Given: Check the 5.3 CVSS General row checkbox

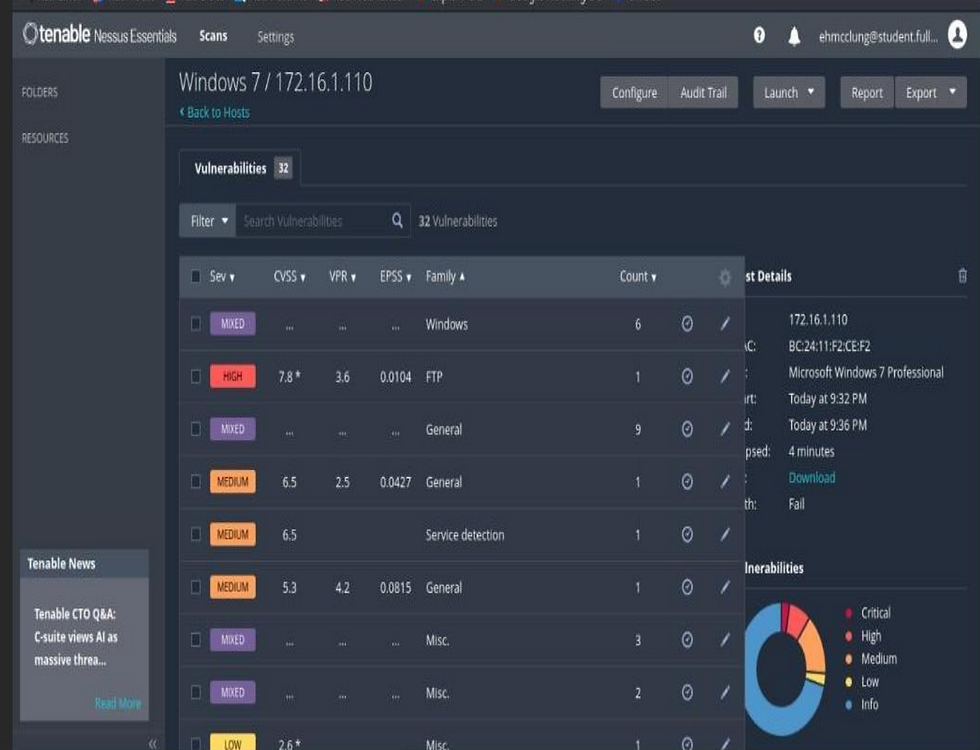Looking at the screenshot, I should [196, 587].
